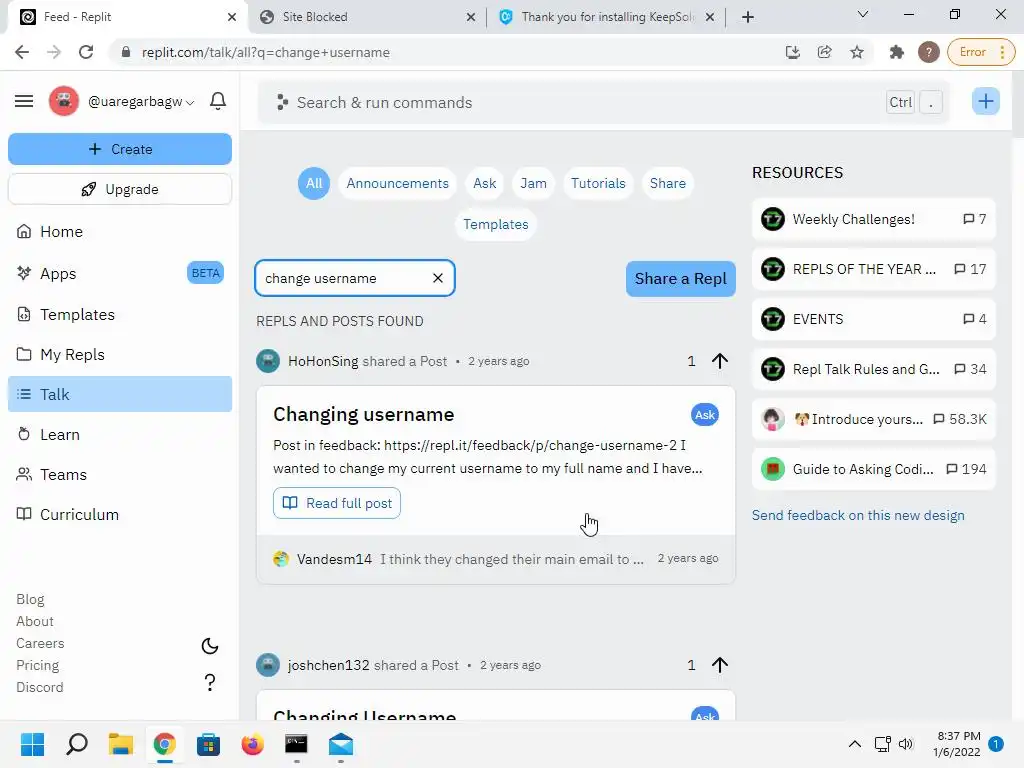The width and height of the screenshot is (1024, 768).
Task: Select the Share filter pill
Action: [667, 184]
